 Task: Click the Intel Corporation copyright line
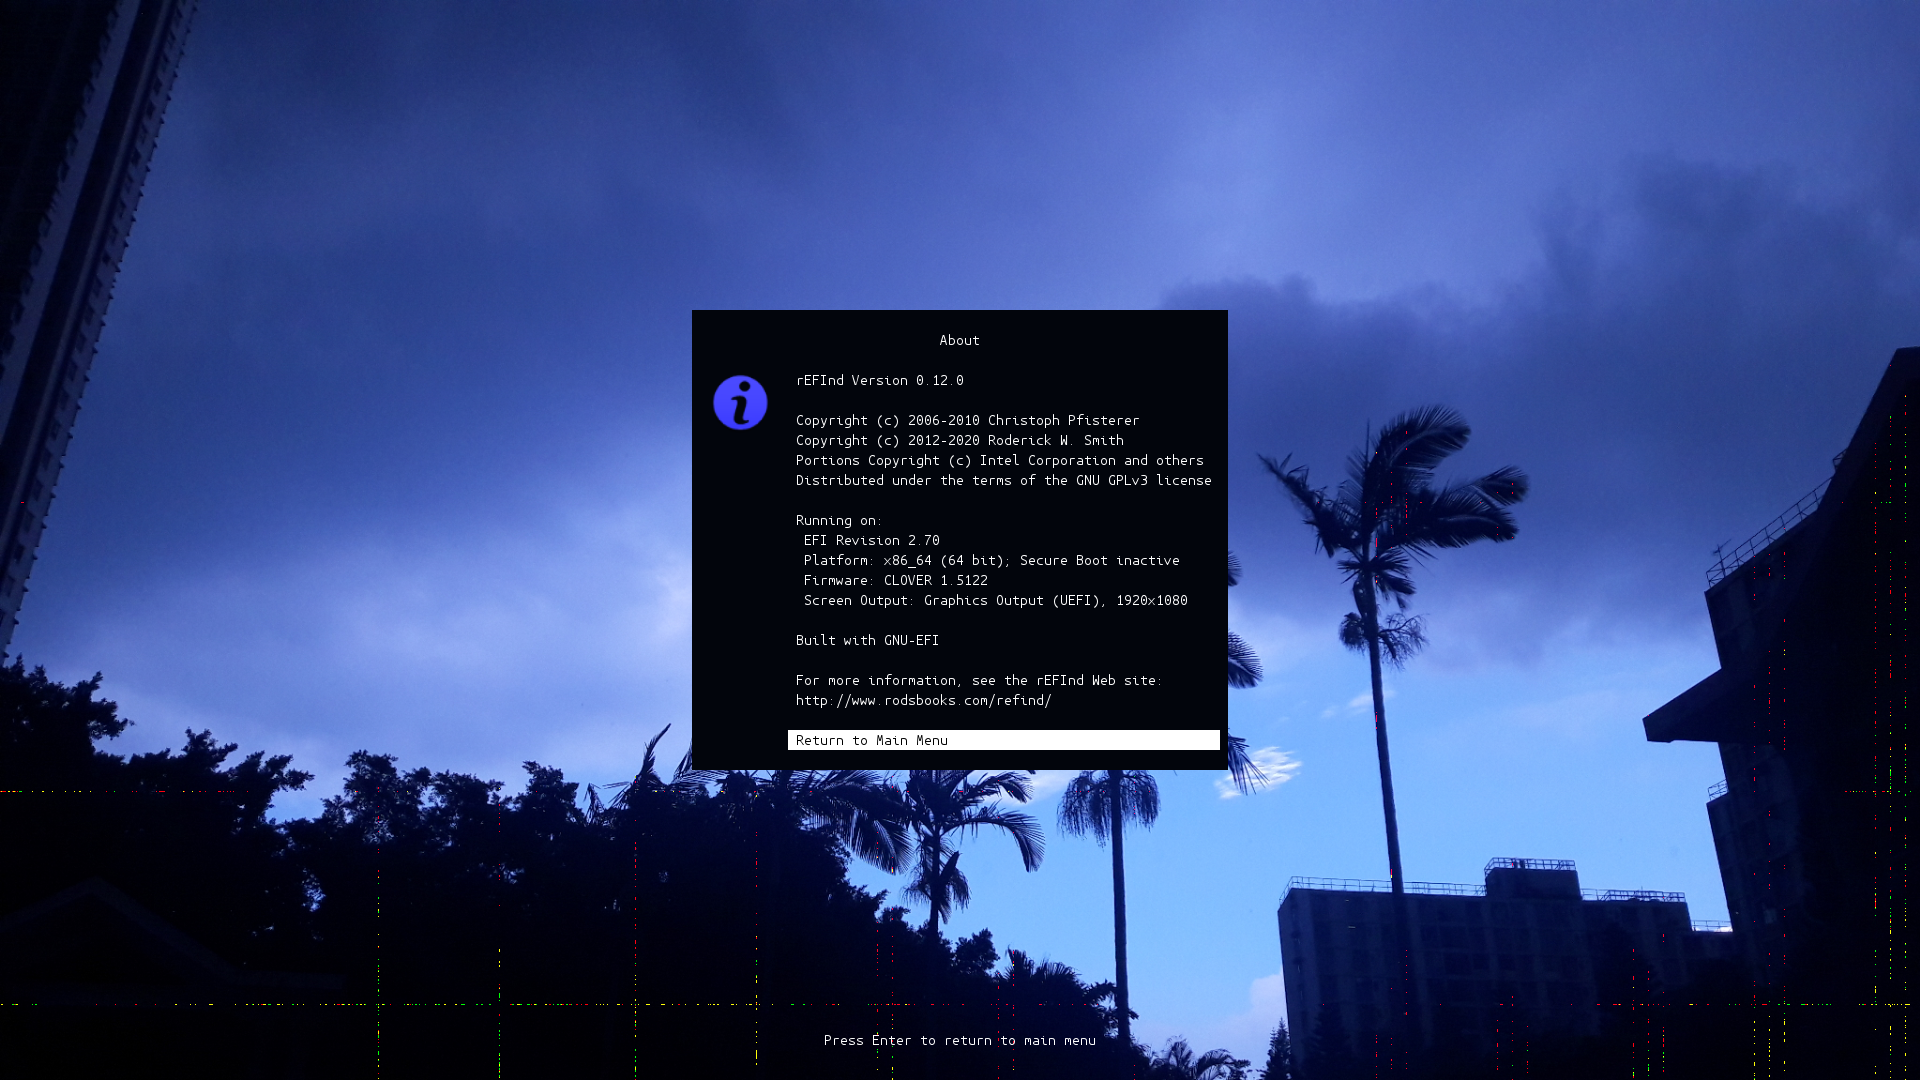[999, 460]
